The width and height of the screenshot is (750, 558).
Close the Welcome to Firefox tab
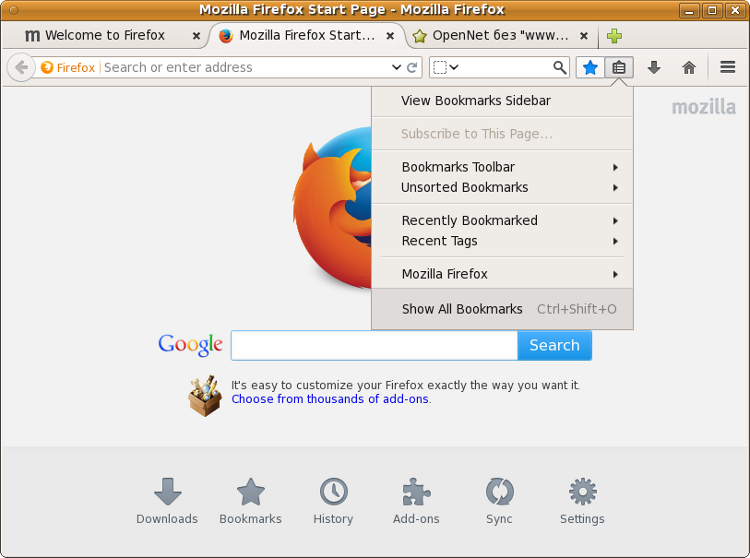coord(196,36)
